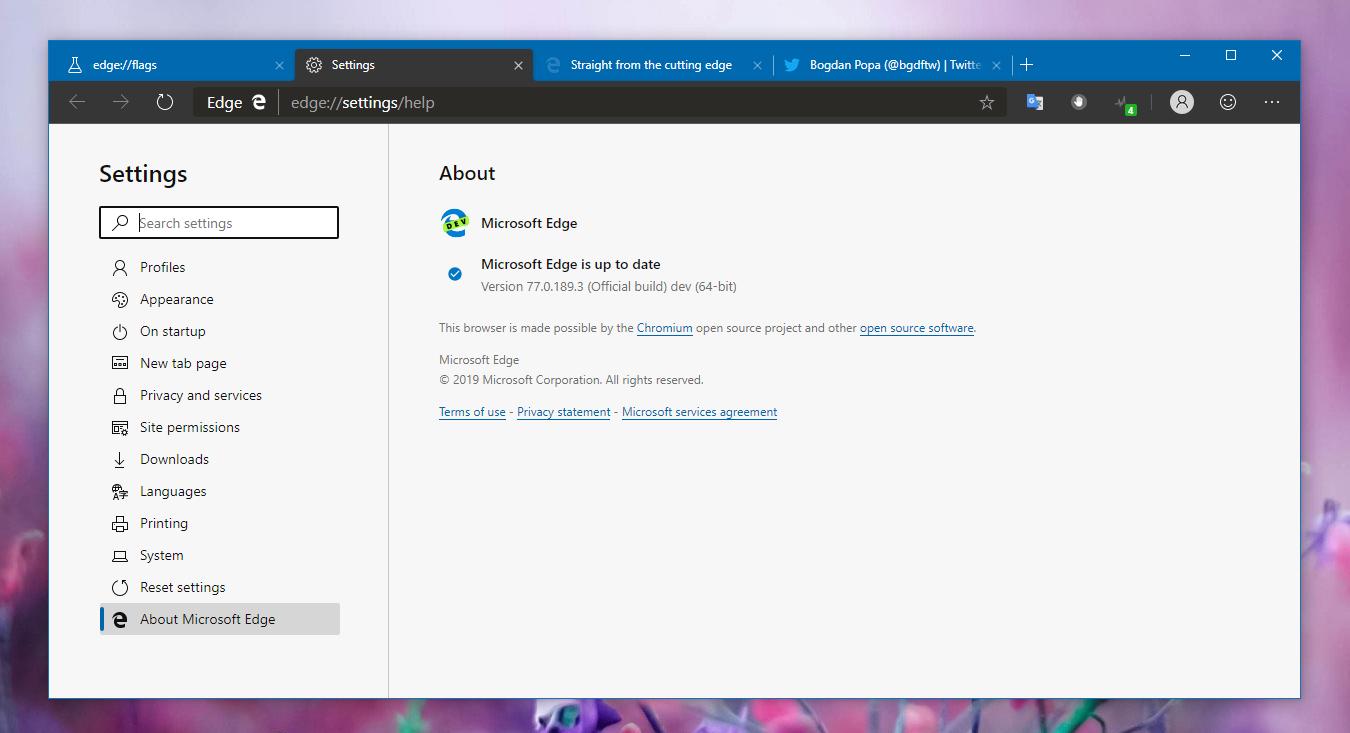The width and height of the screenshot is (1350, 733).
Task: Close the Bogdan Popa Twitter tab
Action: point(996,65)
